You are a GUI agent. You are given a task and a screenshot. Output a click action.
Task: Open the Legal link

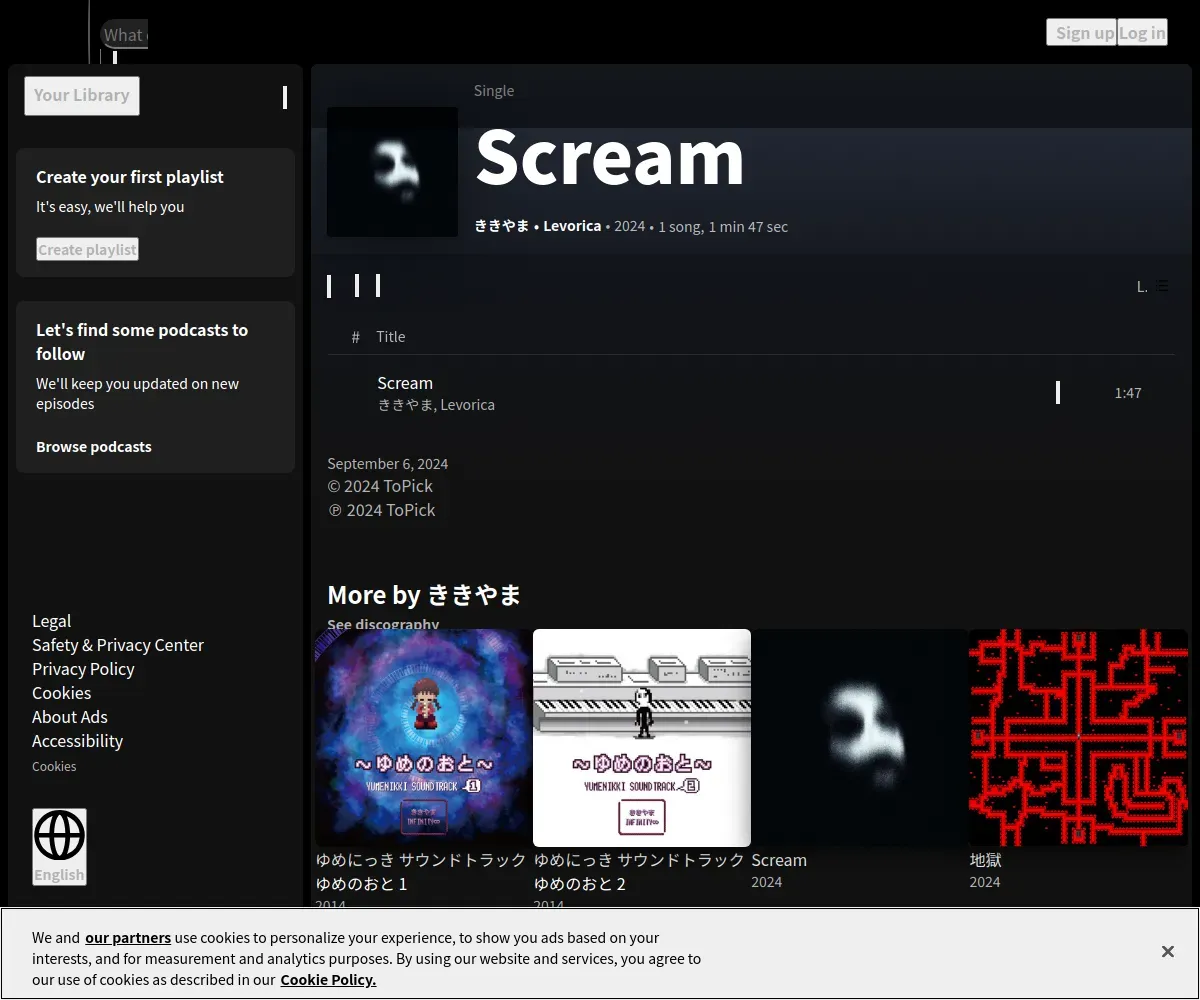[52, 621]
